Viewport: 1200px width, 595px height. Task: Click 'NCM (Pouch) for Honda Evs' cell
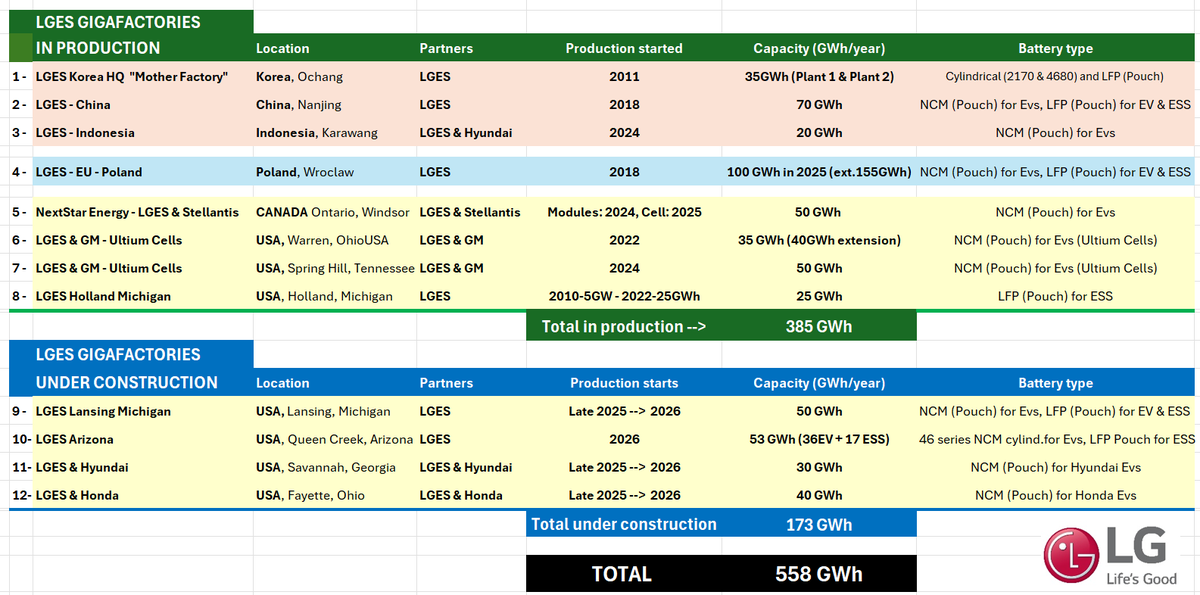[1055, 495]
